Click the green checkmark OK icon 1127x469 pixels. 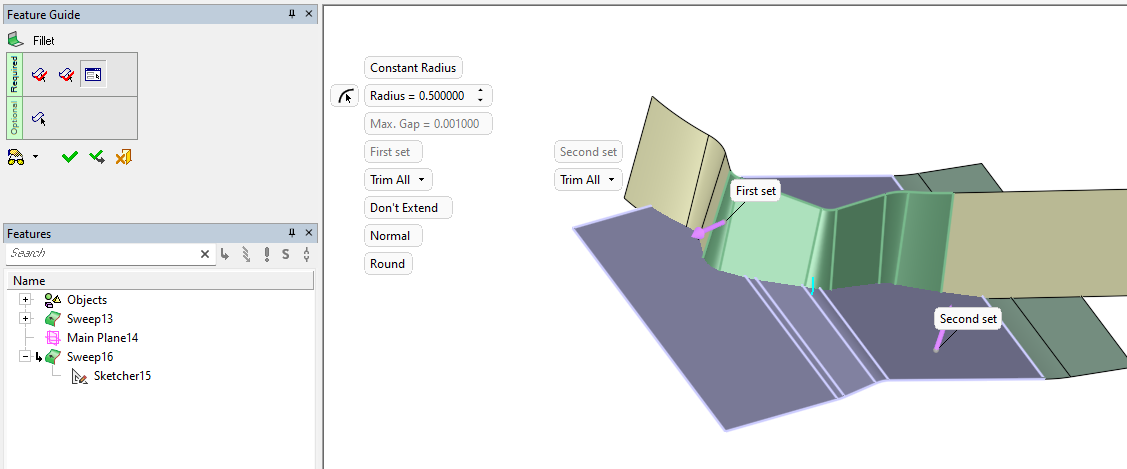(x=69, y=157)
